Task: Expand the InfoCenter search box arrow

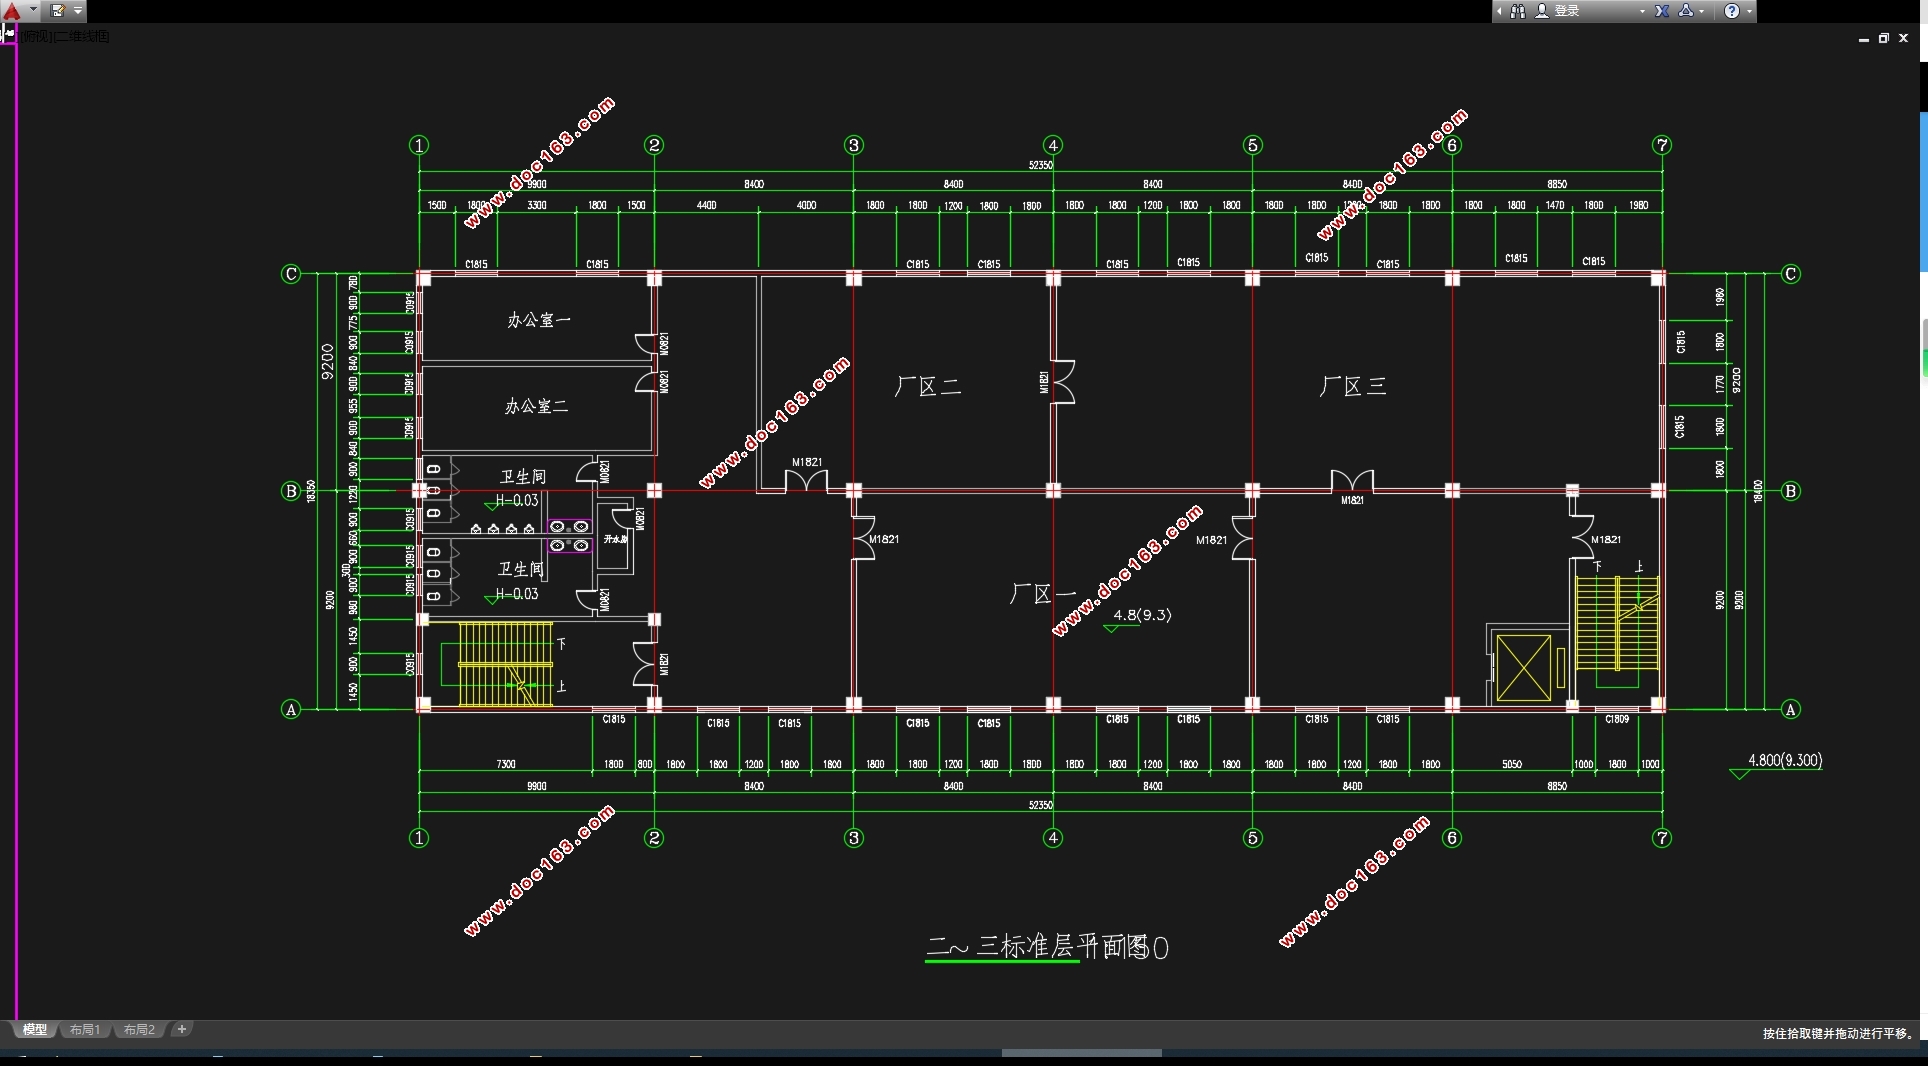Action: (1499, 11)
